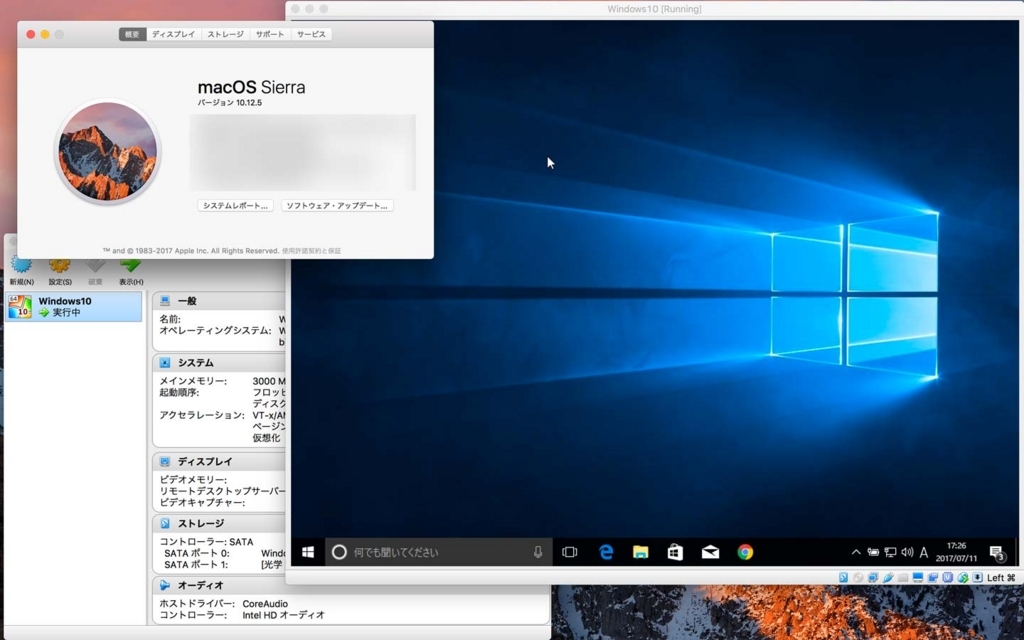
Task: Switch to the サポート tab
Action: [x=270, y=34]
